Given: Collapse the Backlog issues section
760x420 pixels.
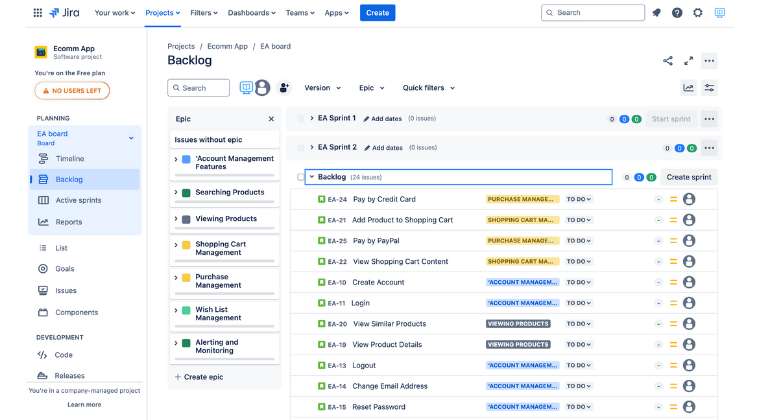Looking at the screenshot, I should pyautogui.click(x=312, y=177).
